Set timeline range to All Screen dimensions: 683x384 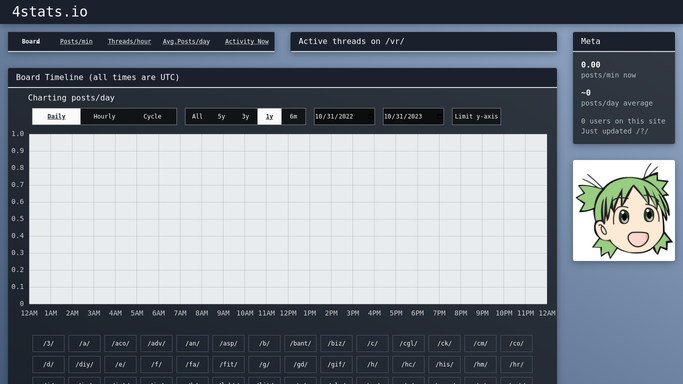pos(197,116)
